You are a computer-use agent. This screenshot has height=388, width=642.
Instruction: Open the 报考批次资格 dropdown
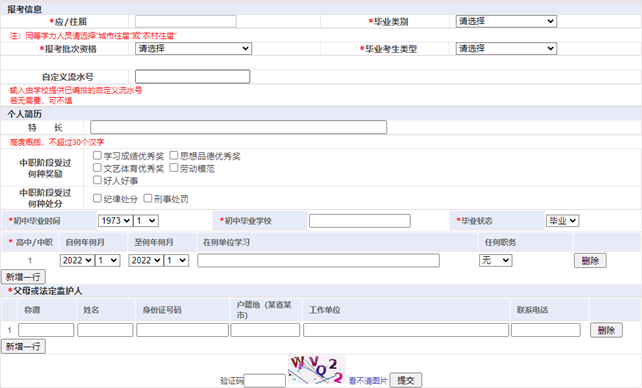click(193, 49)
